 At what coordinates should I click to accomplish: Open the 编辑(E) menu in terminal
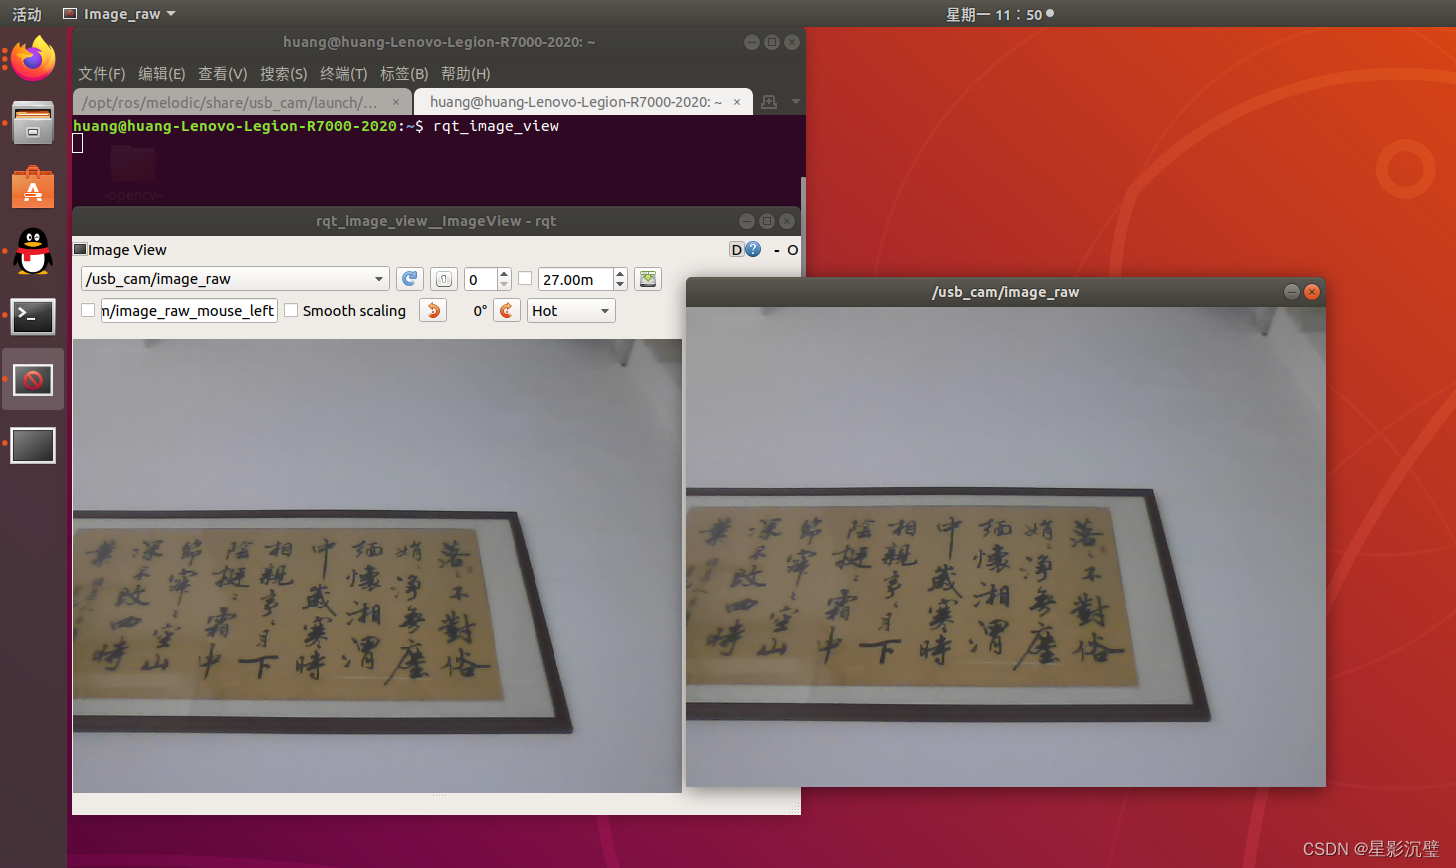pos(162,74)
